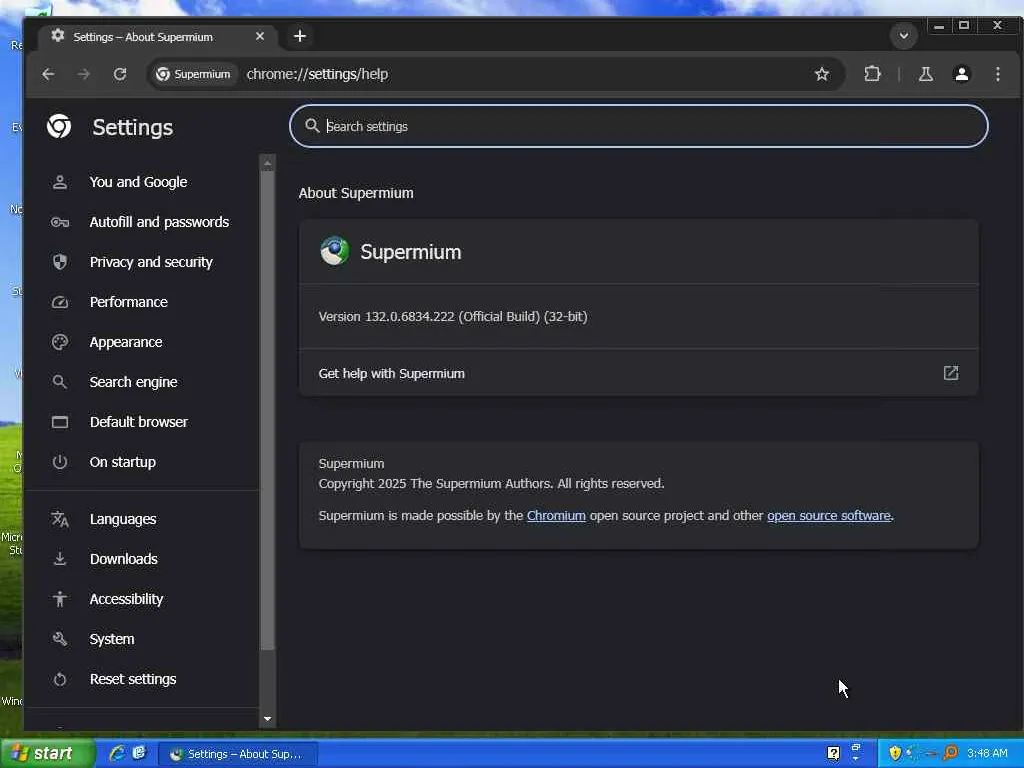The image size is (1024, 768).
Task: Open Get help with Supermium
Action: 639,373
